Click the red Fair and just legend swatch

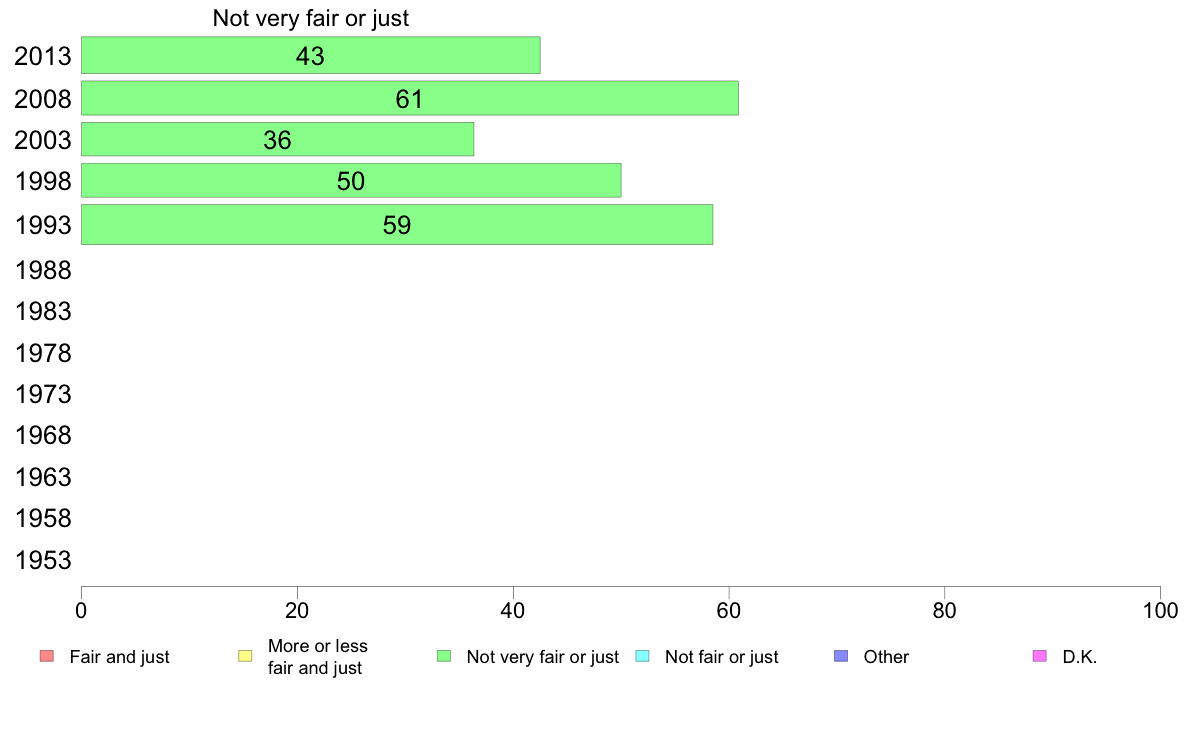47,656
